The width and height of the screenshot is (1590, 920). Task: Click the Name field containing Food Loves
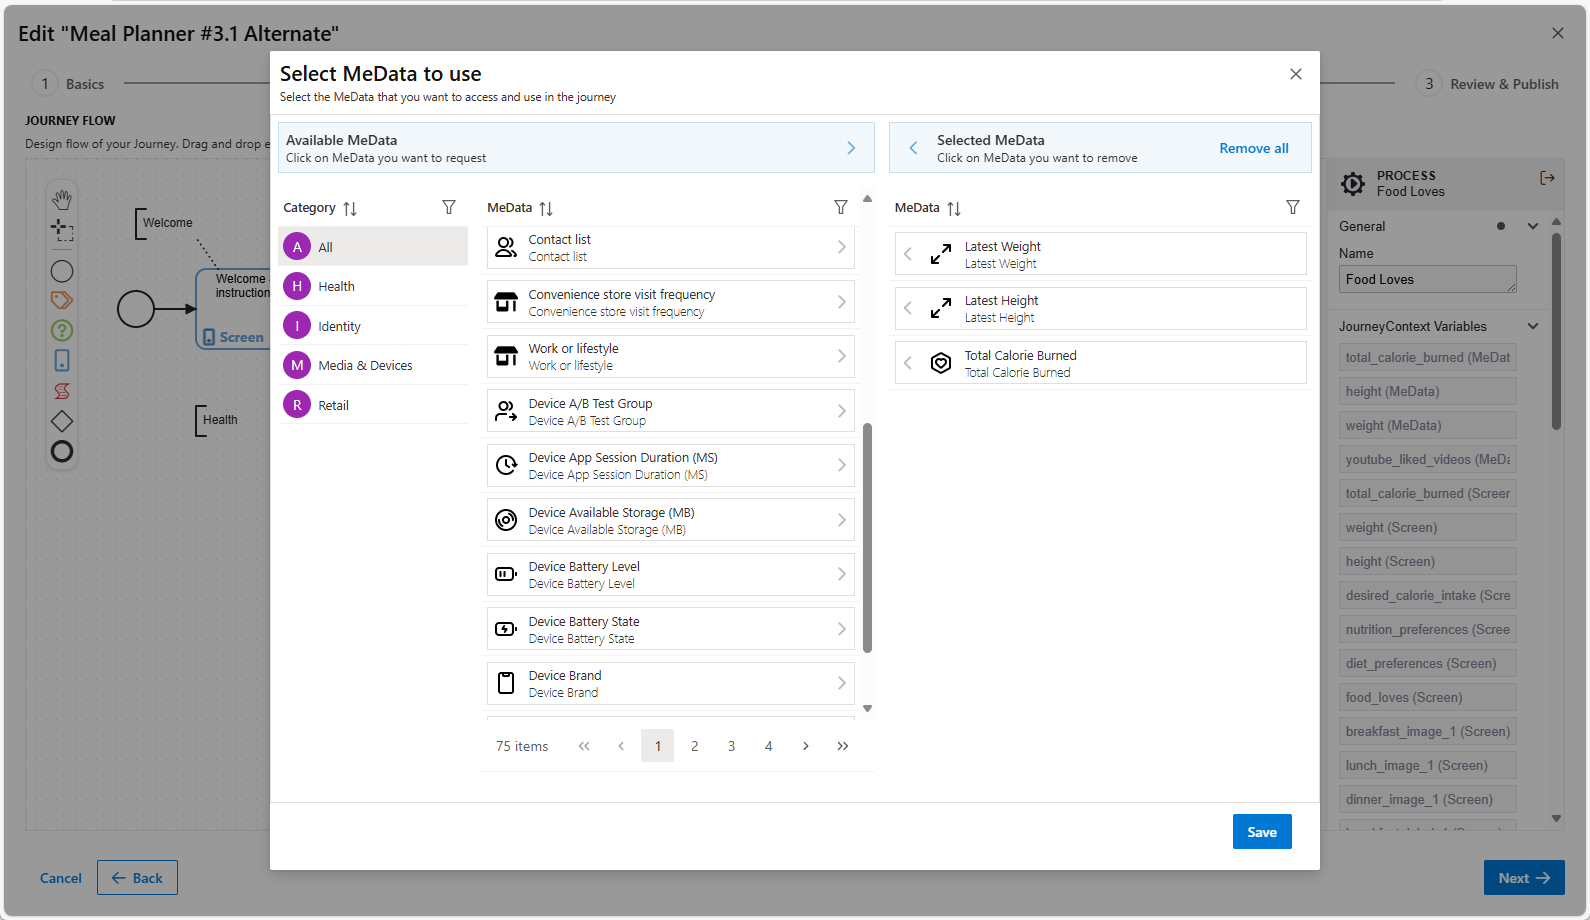click(1428, 279)
